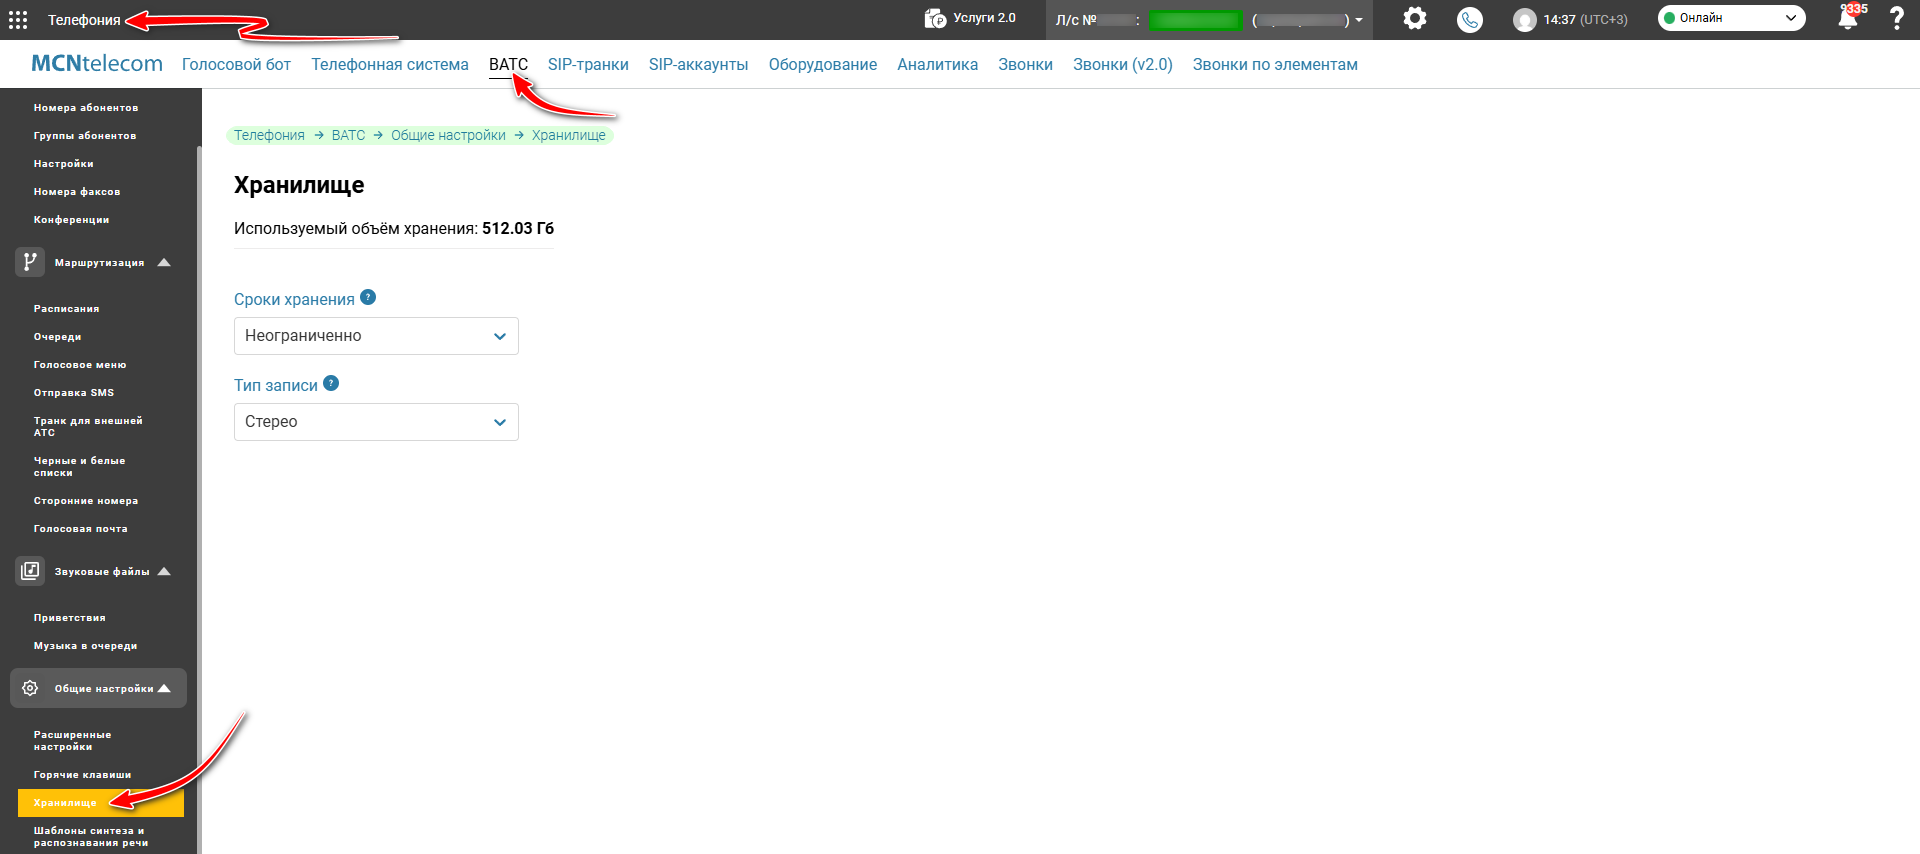1920x854 pixels.
Task: Open Услуги 2.0 services icon
Action: click(x=935, y=19)
